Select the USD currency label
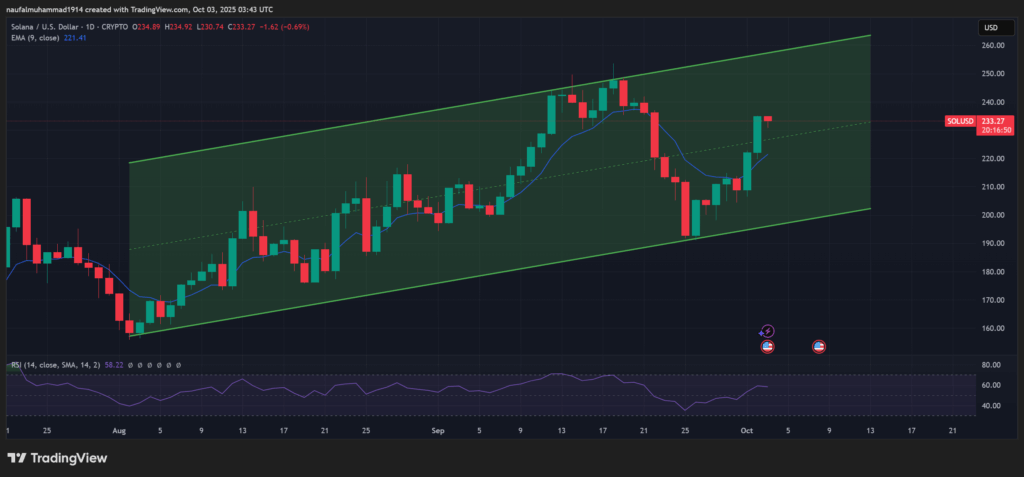Screen dimensions: 1024x477 click(x=994, y=27)
